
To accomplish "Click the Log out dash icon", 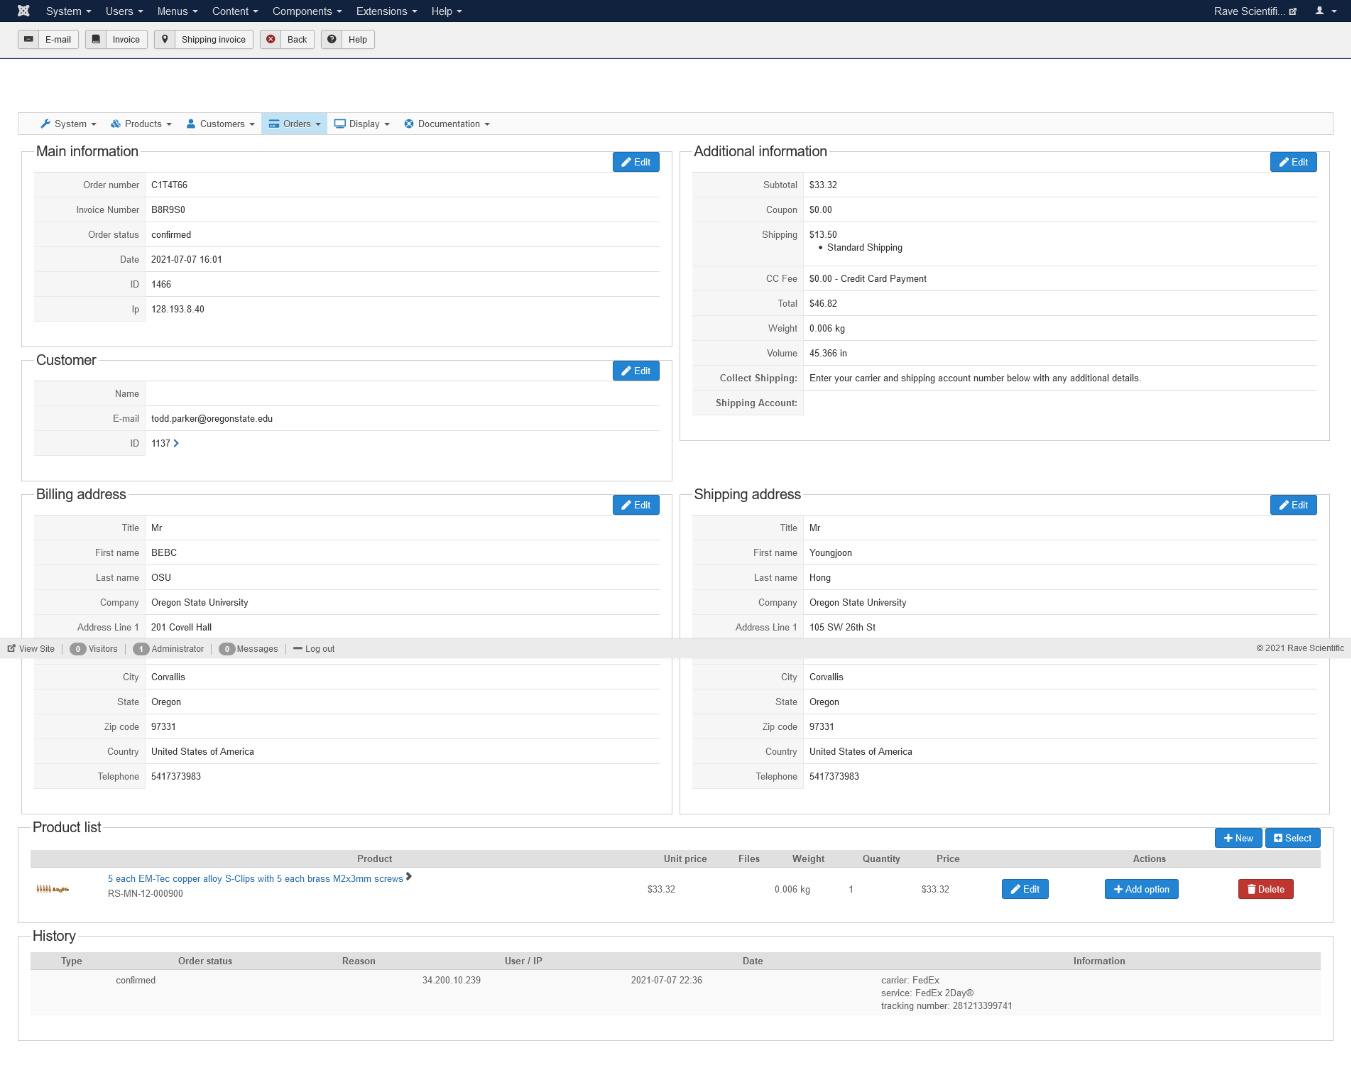I will click(x=298, y=649).
